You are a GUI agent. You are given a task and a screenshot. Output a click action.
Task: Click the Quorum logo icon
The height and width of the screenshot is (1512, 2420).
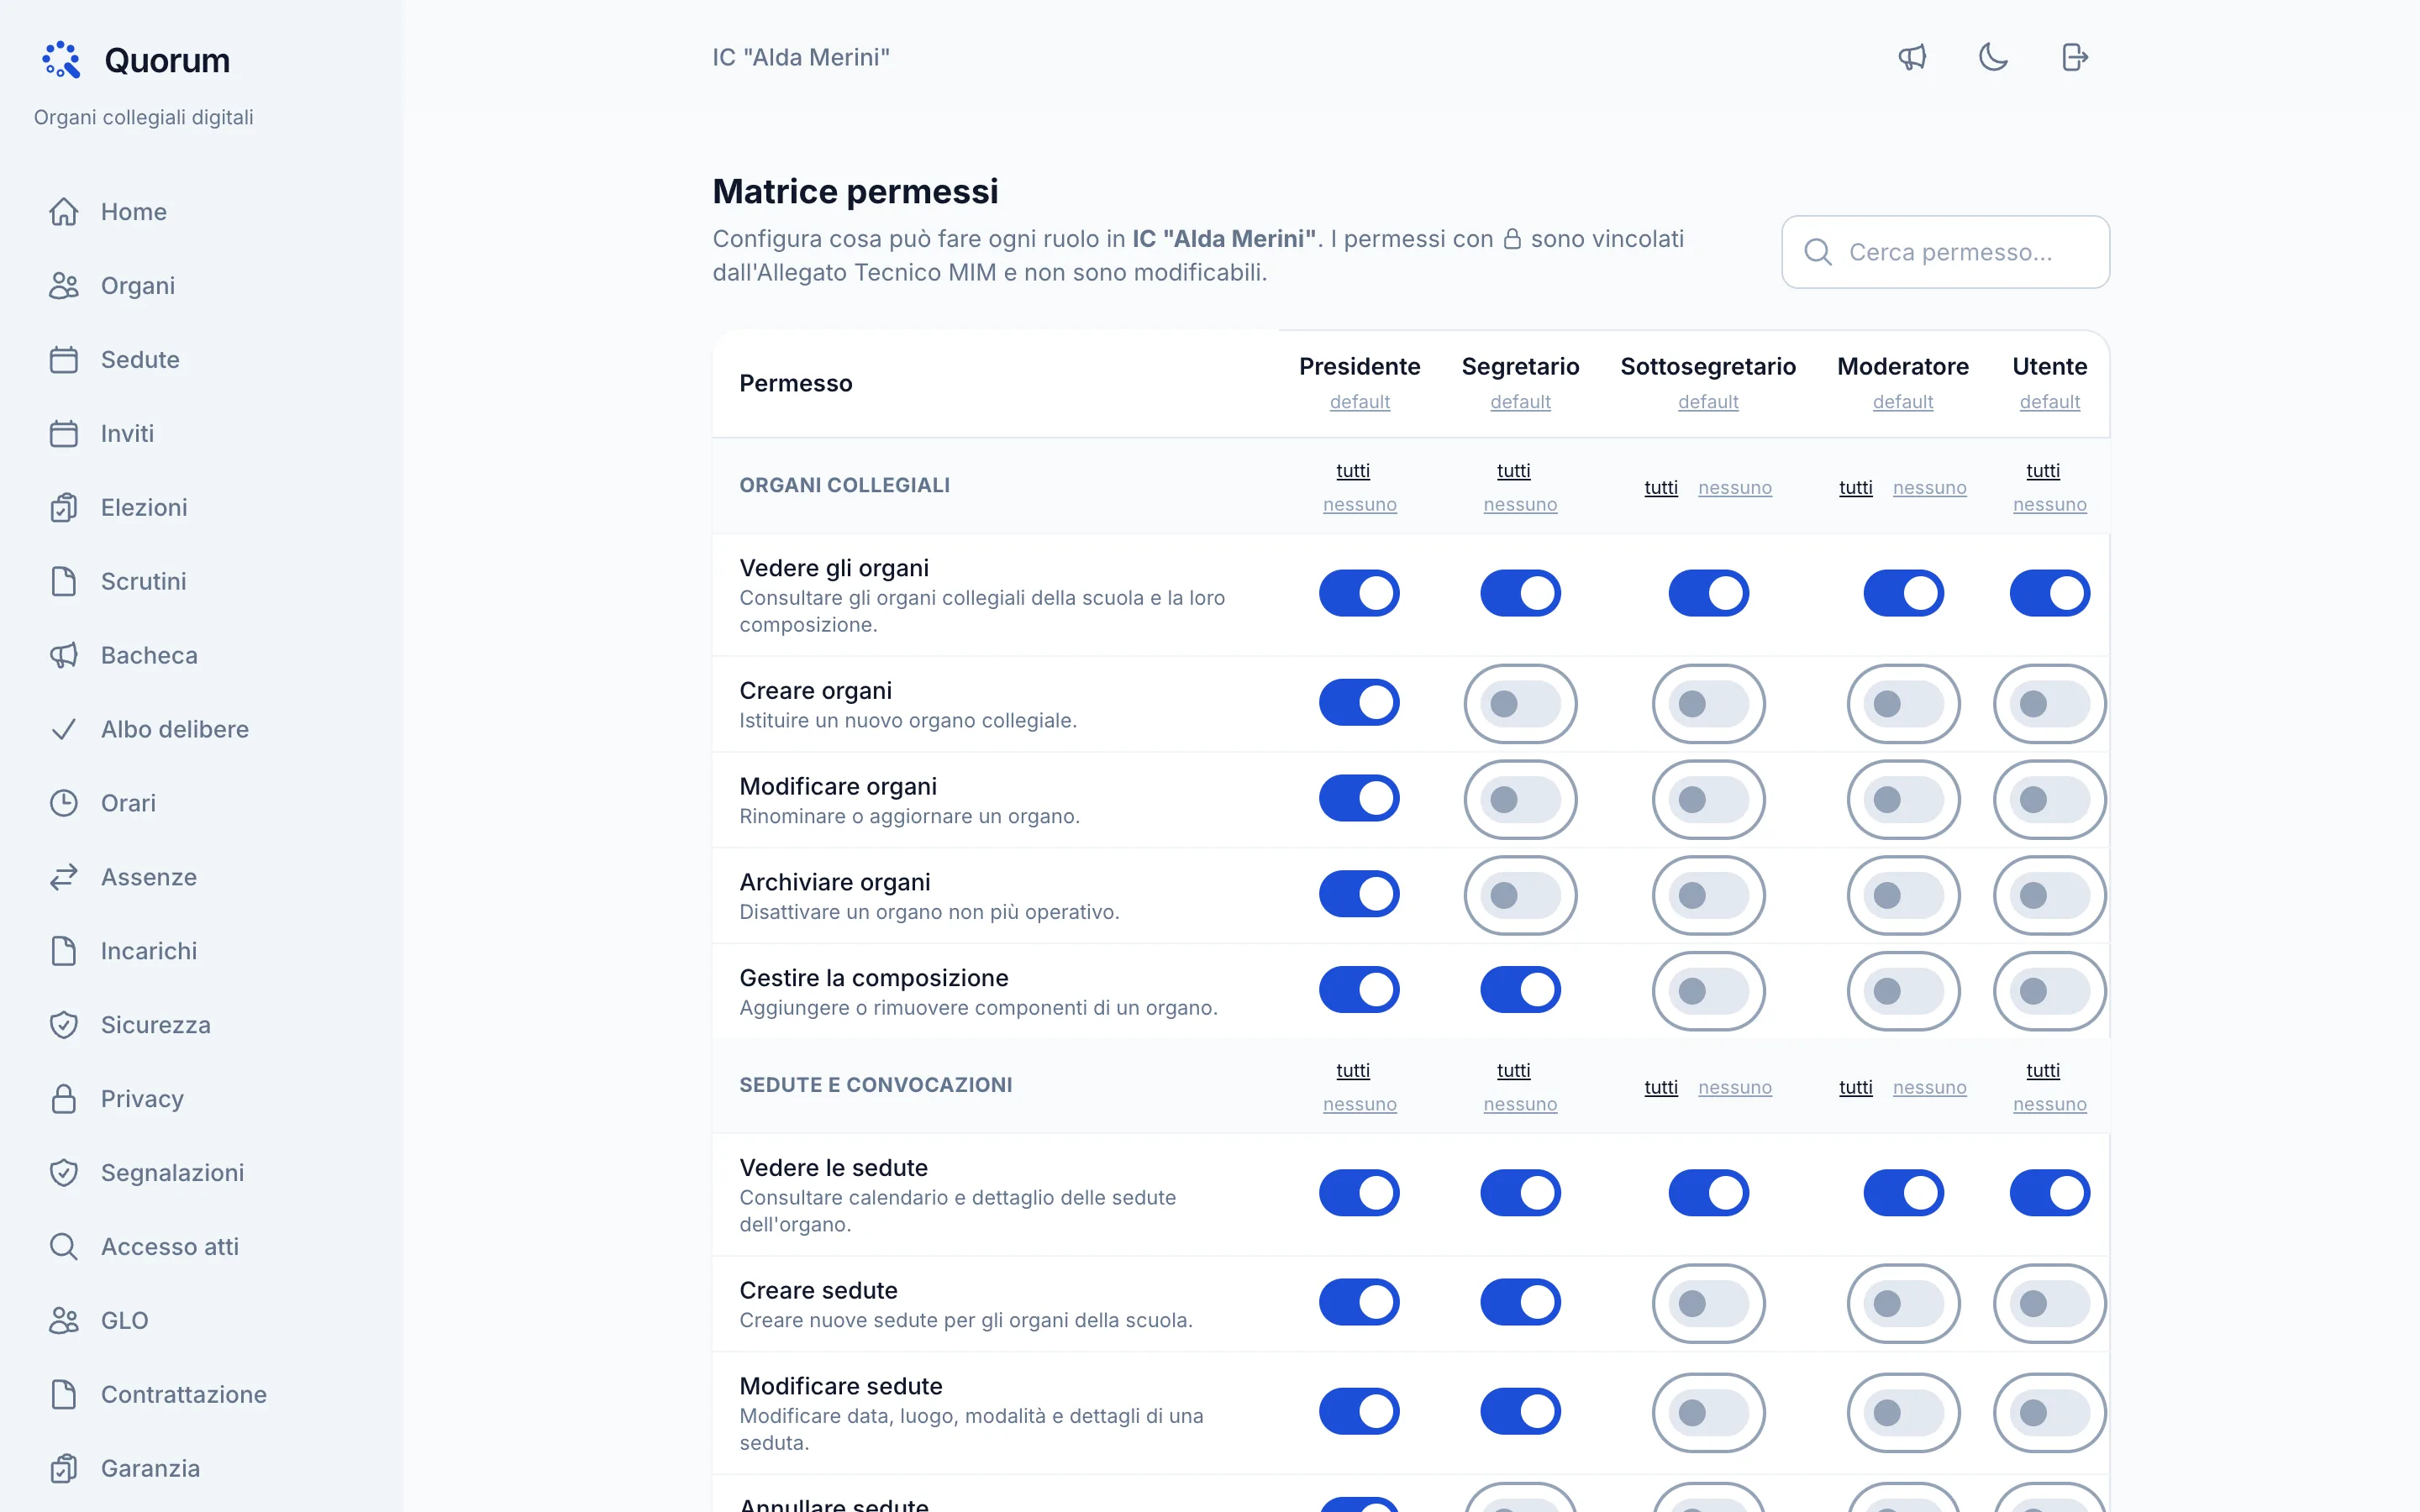[x=61, y=60]
